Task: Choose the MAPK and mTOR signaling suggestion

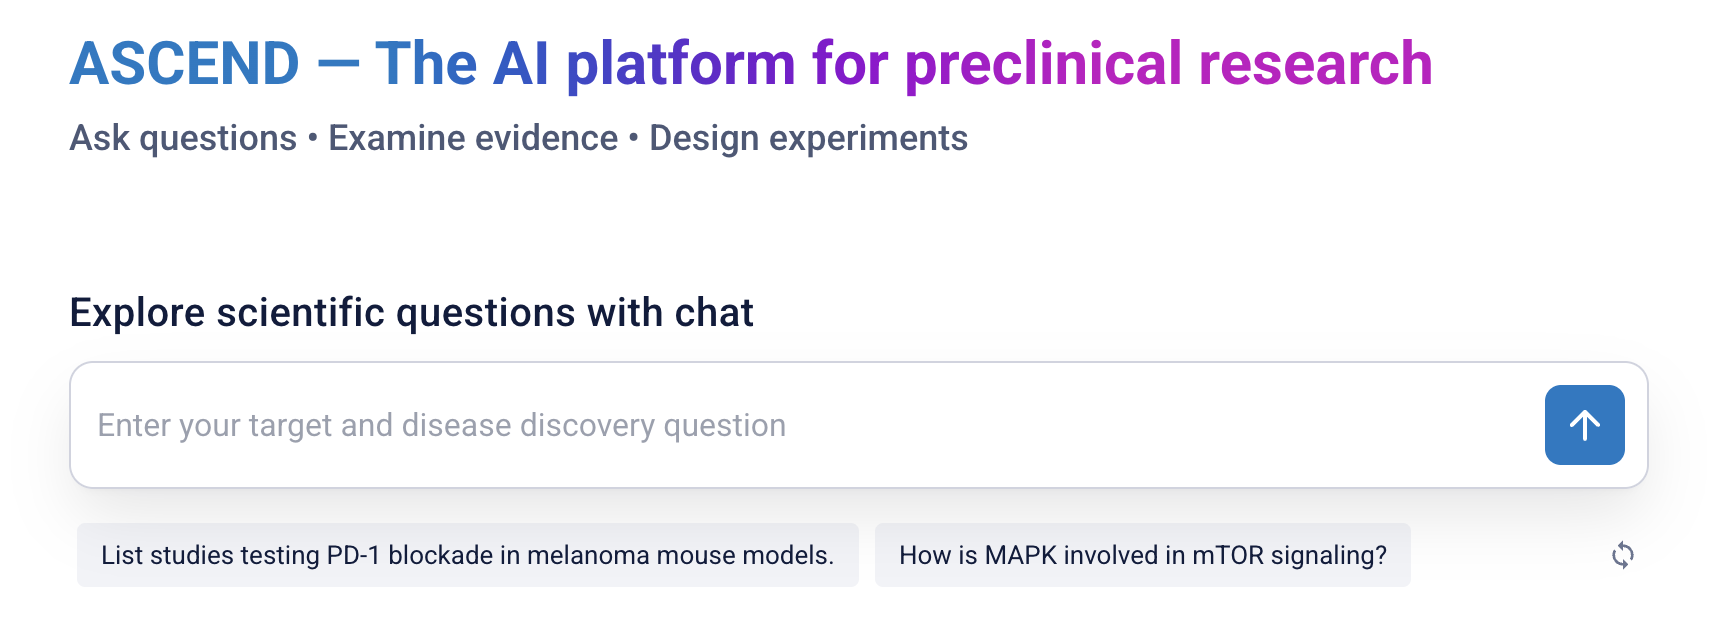Action: point(1142,555)
